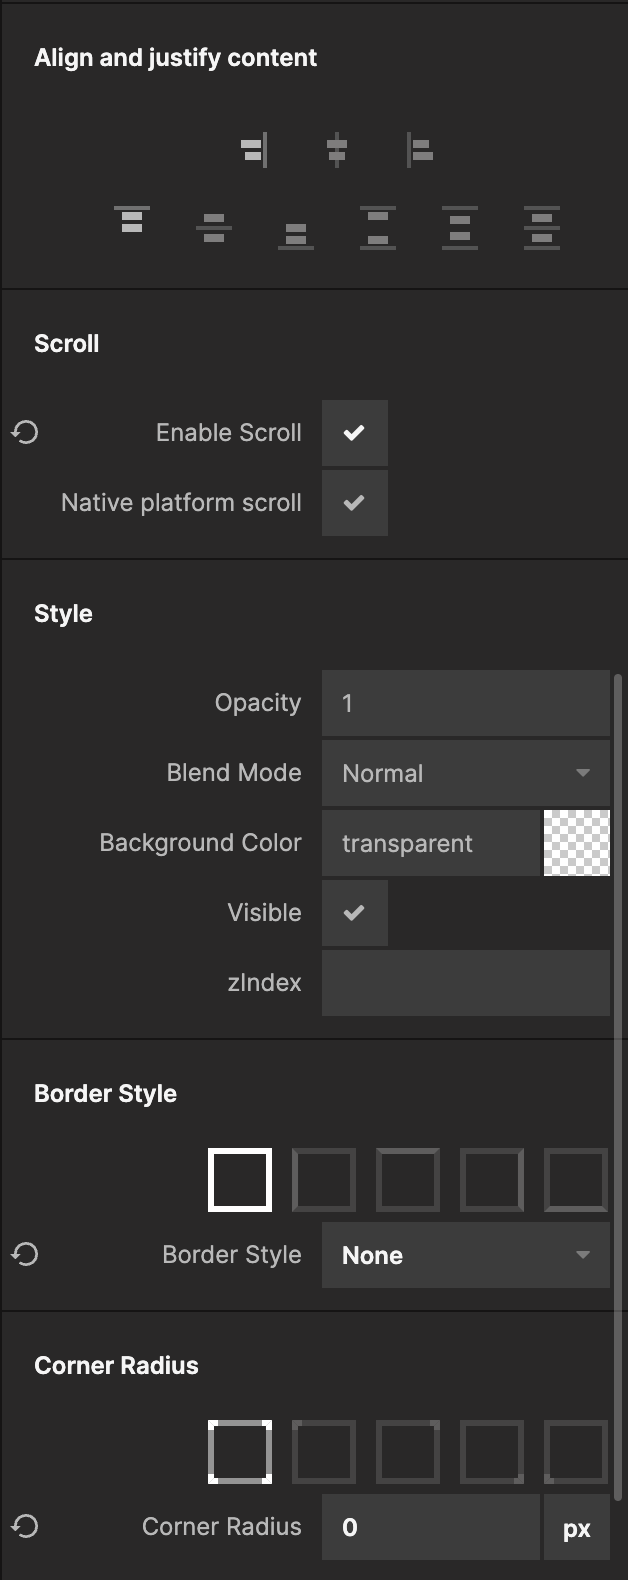
Task: Select the align right icon
Action: tap(254, 151)
